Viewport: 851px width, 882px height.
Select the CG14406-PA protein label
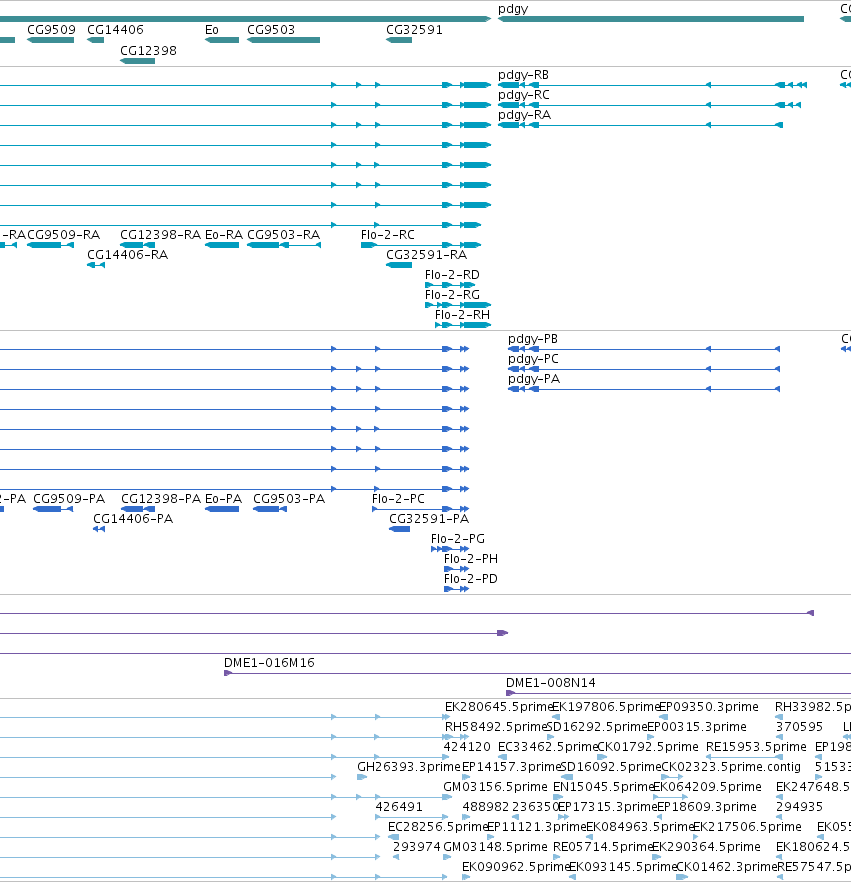click(133, 519)
